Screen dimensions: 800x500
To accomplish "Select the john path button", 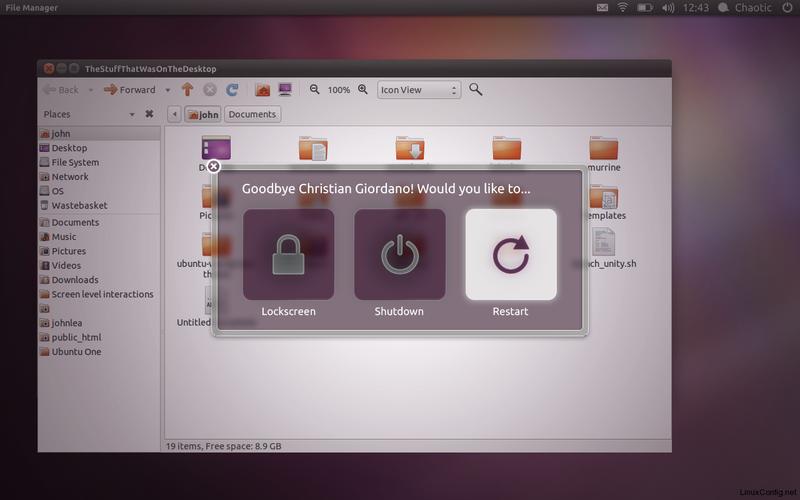I will [x=203, y=114].
